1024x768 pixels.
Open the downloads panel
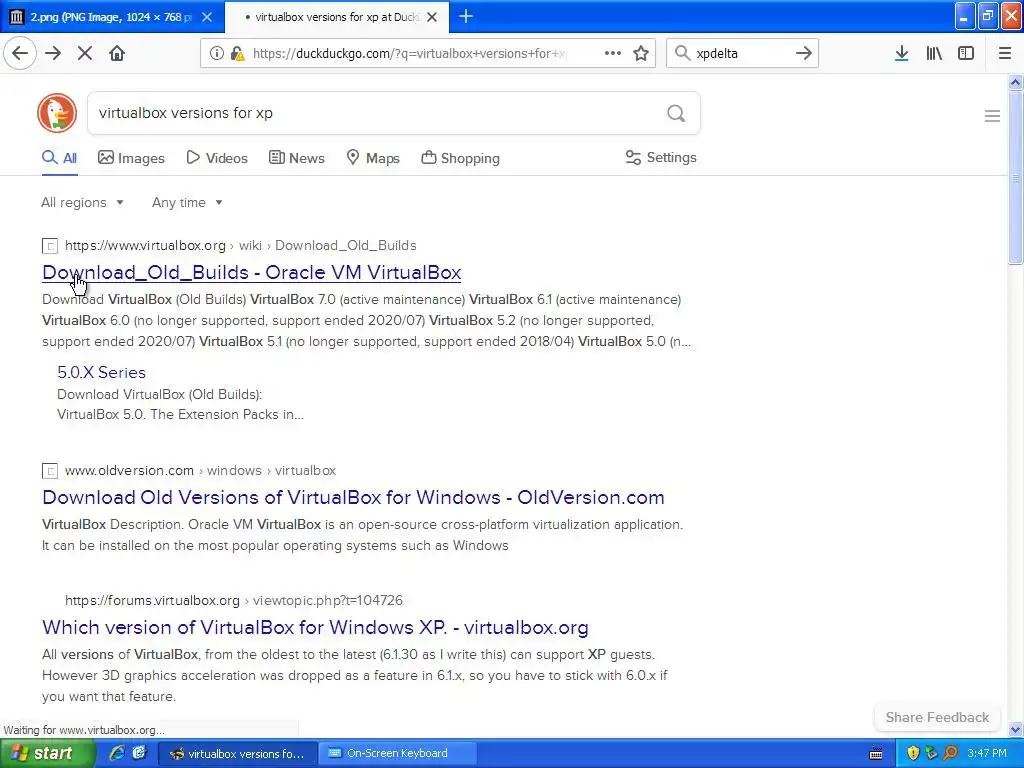point(901,53)
